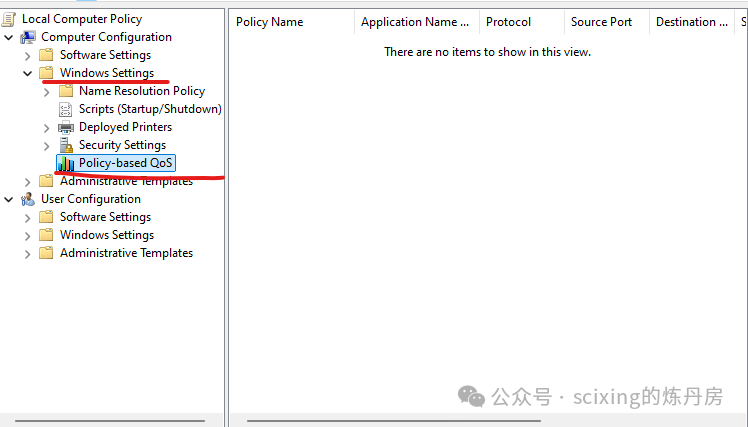This screenshot has height=427, width=748.
Task: Select Administrative Templates label under User Configuration
Action: click(126, 253)
